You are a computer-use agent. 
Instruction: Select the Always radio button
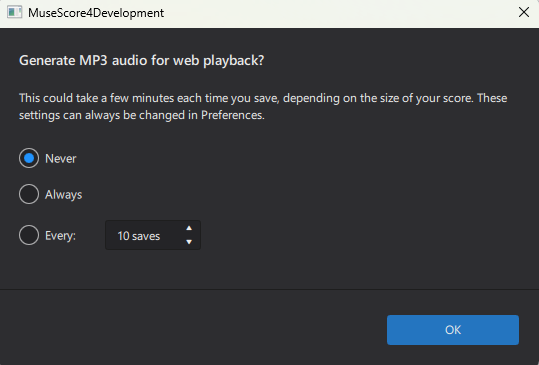(x=29, y=194)
